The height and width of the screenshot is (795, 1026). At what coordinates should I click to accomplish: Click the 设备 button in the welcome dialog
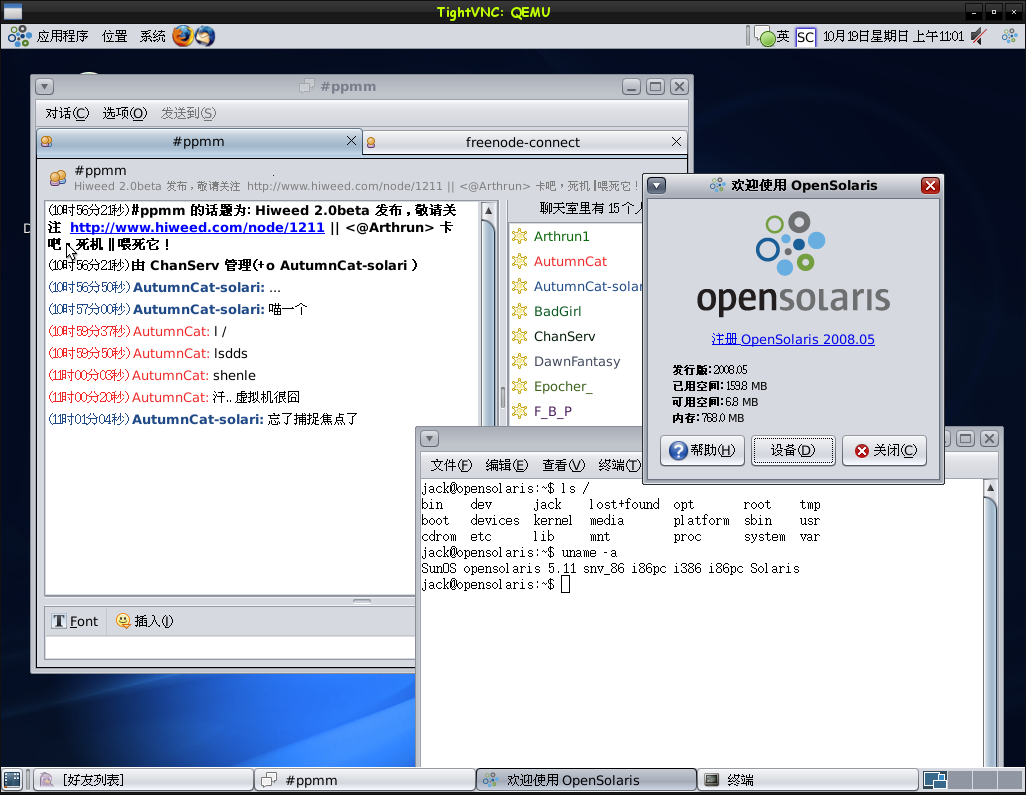coord(793,450)
